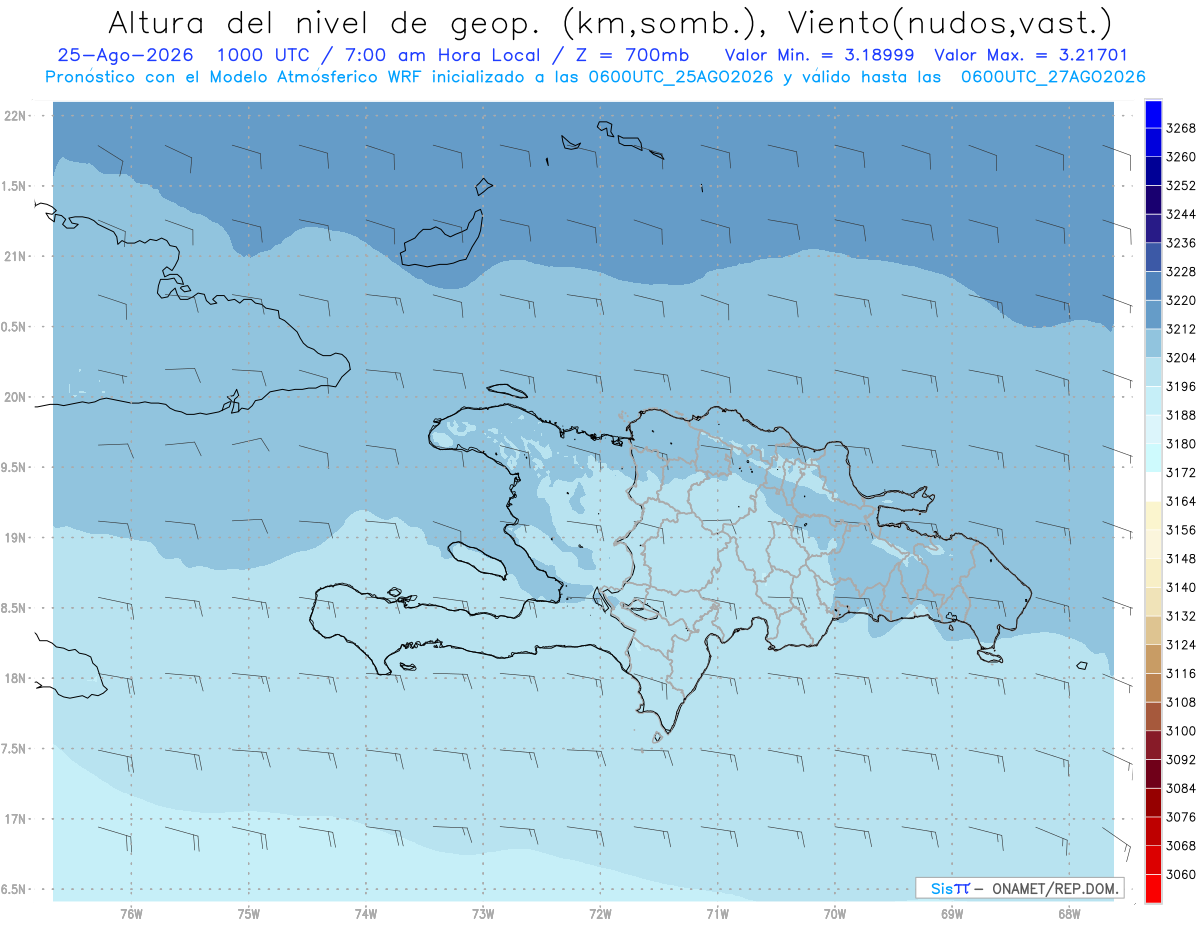Click the '3164' color scale value
Image resolution: width=1200 pixels, height=927 pixels.
tap(1180, 501)
